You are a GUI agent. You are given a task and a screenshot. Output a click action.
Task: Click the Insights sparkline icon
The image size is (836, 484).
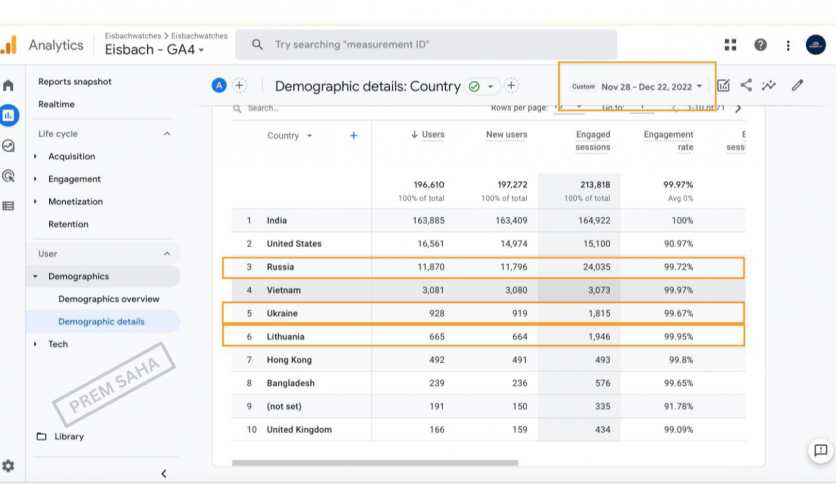(769, 86)
